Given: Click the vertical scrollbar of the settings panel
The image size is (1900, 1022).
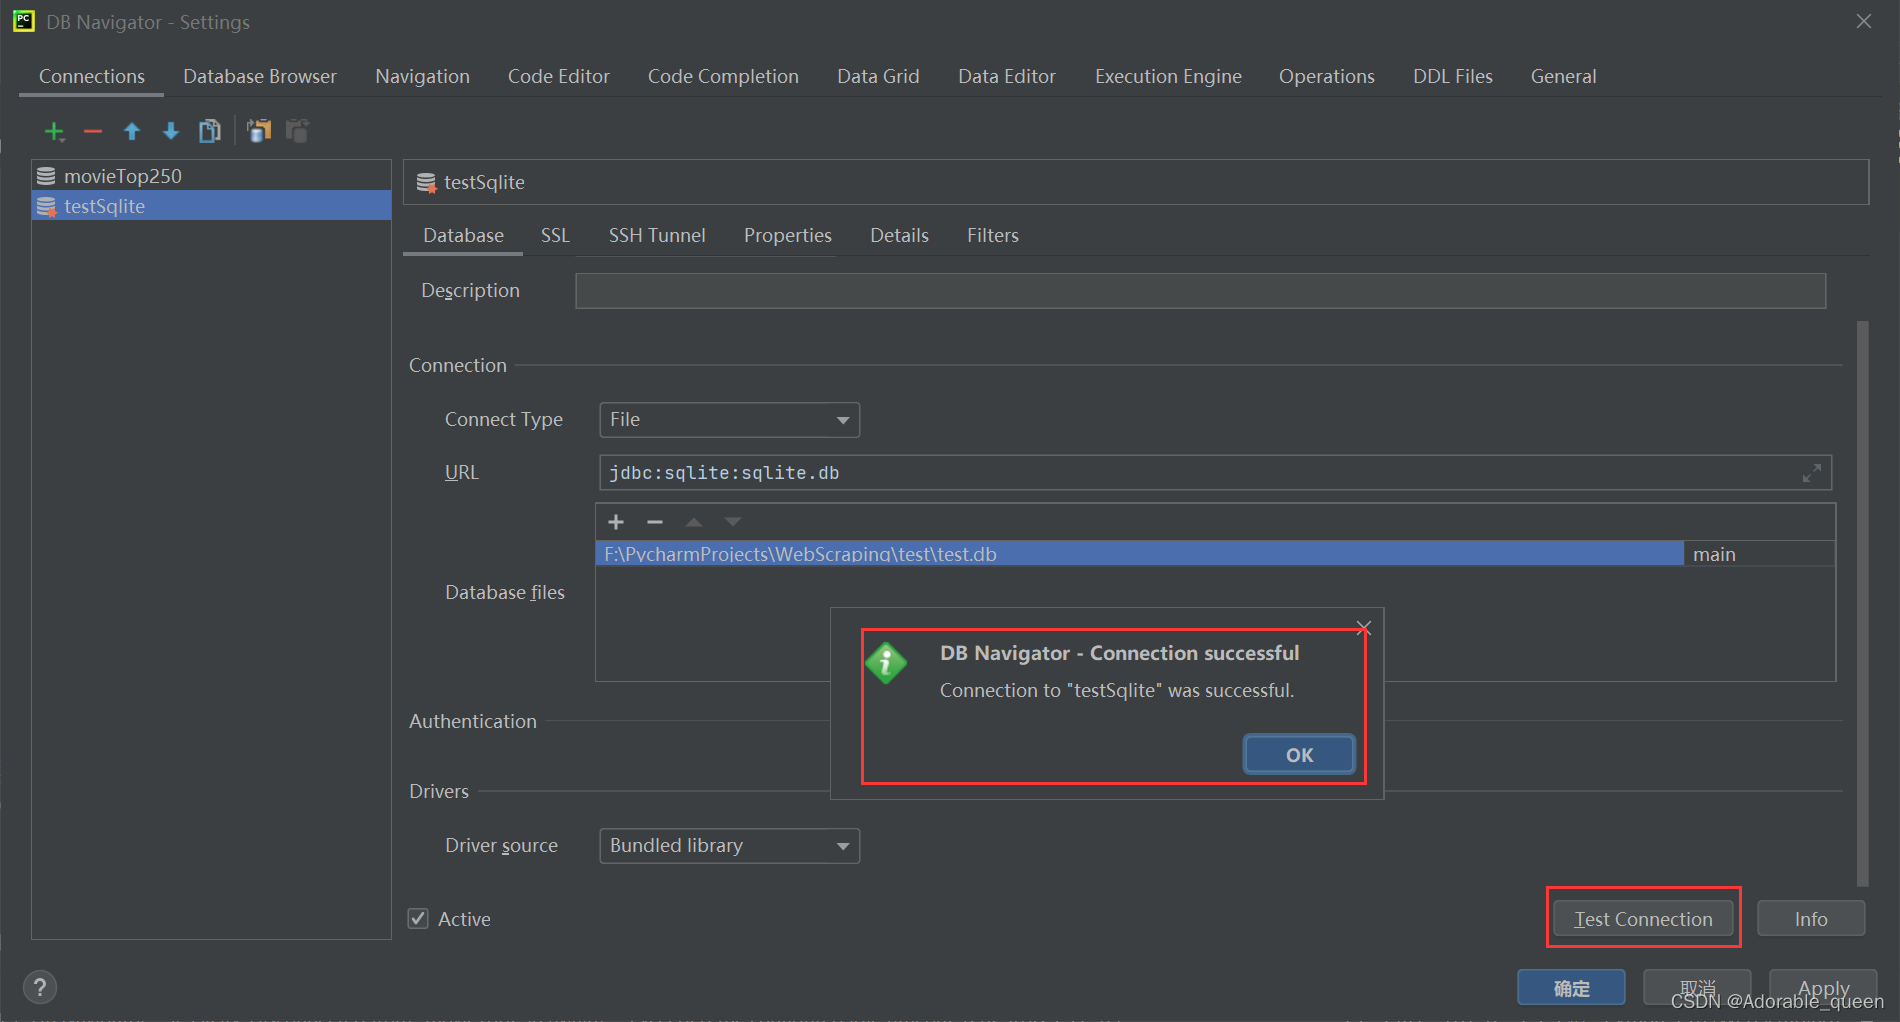Looking at the screenshot, I should 1862,603.
